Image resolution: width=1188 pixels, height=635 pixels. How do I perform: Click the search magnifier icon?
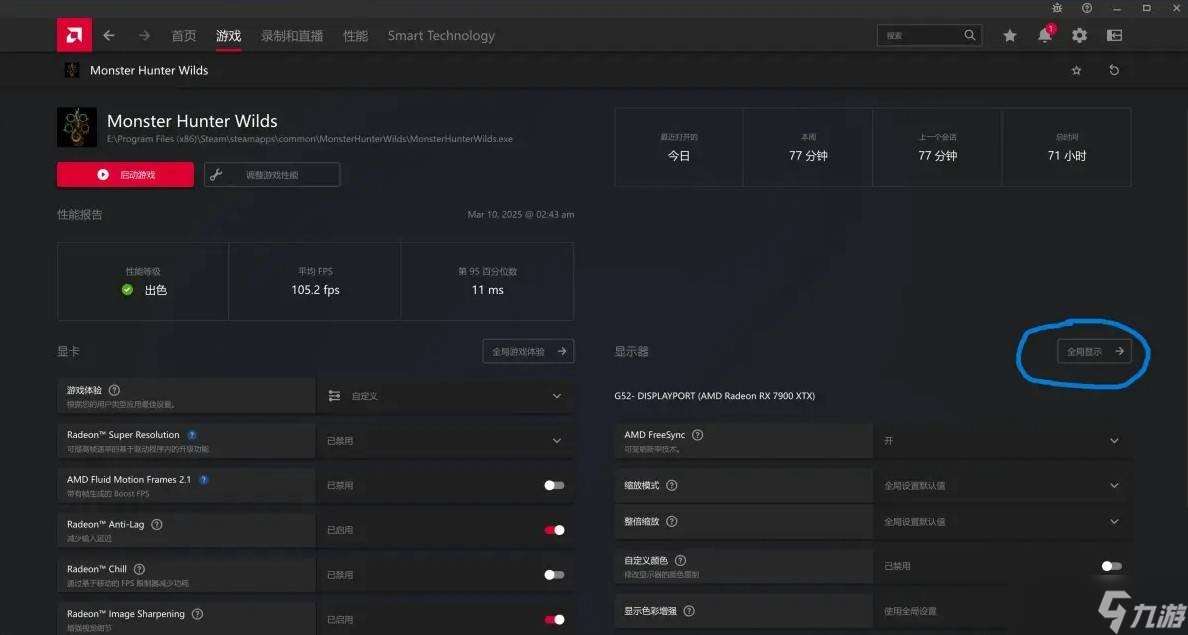coord(970,35)
